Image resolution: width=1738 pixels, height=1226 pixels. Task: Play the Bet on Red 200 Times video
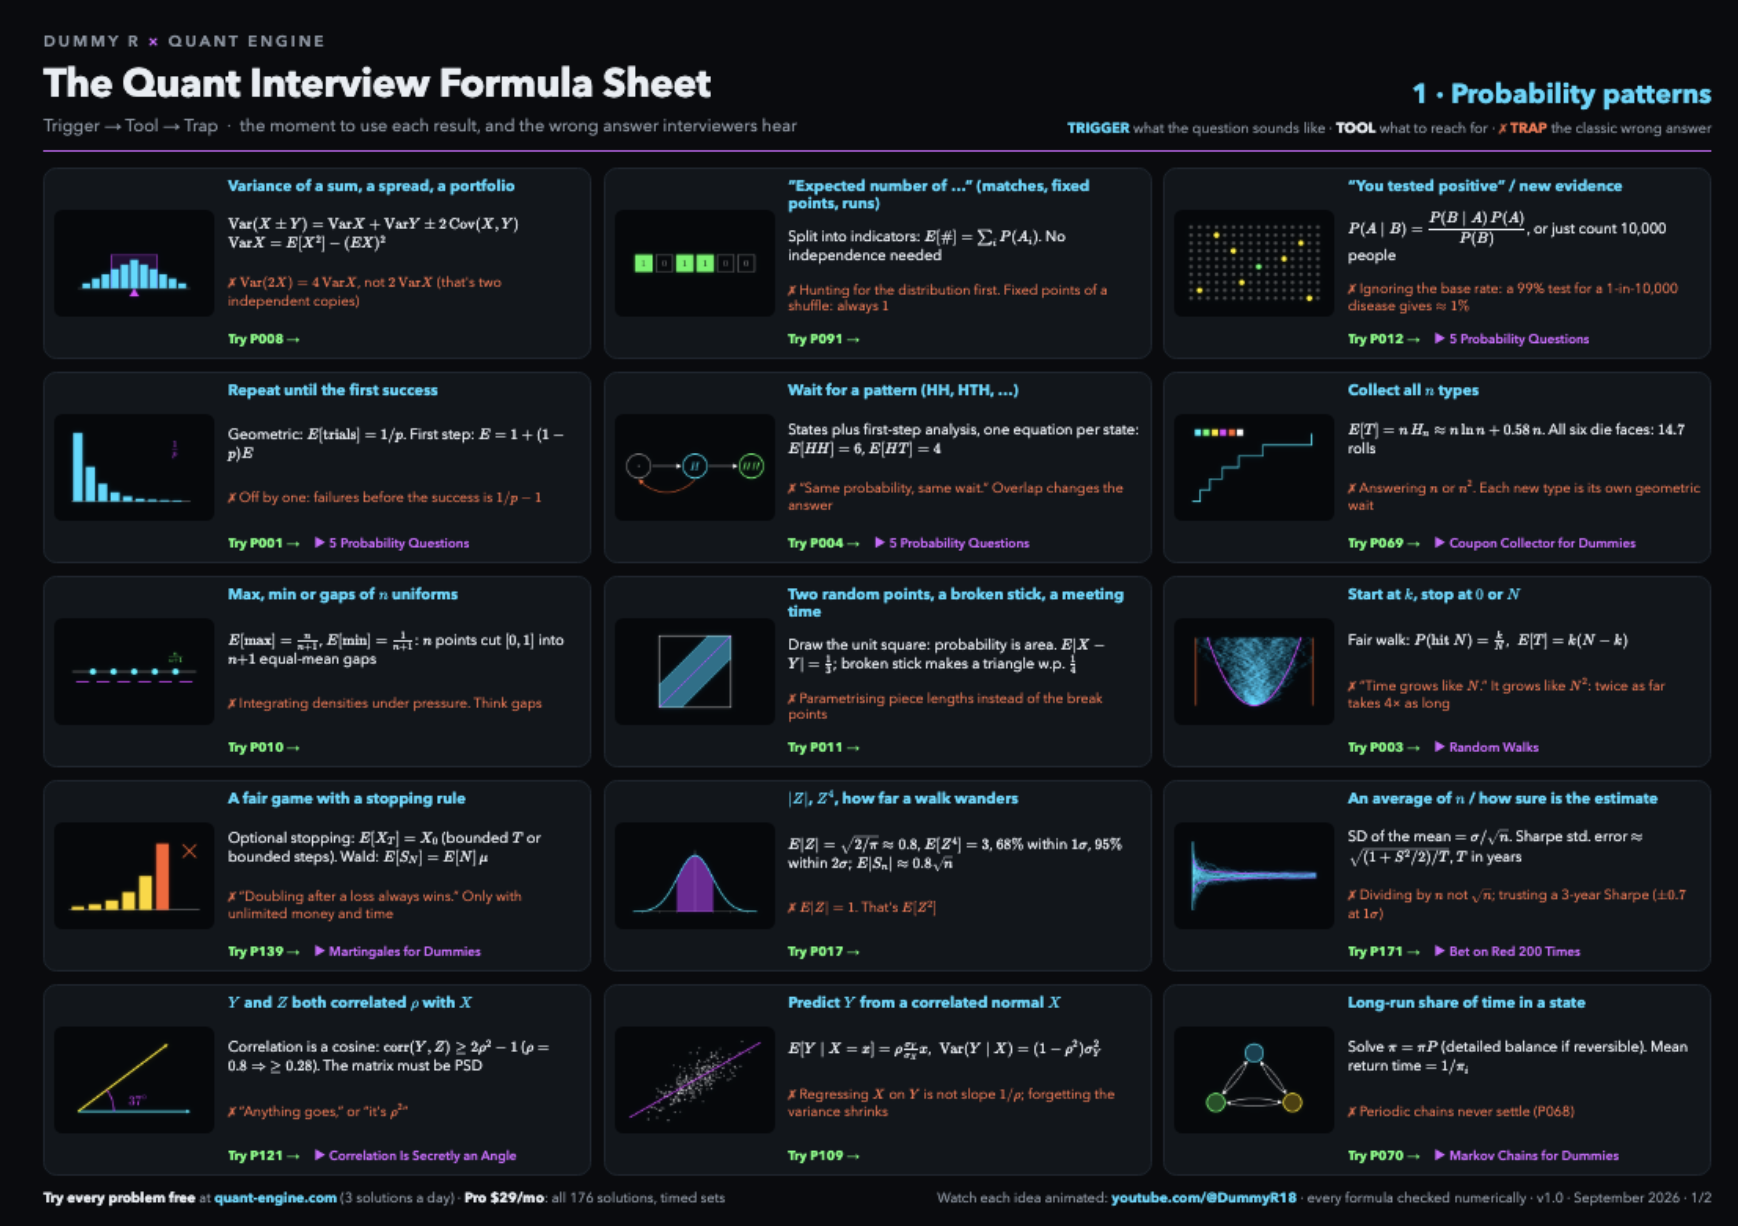coord(1507,951)
